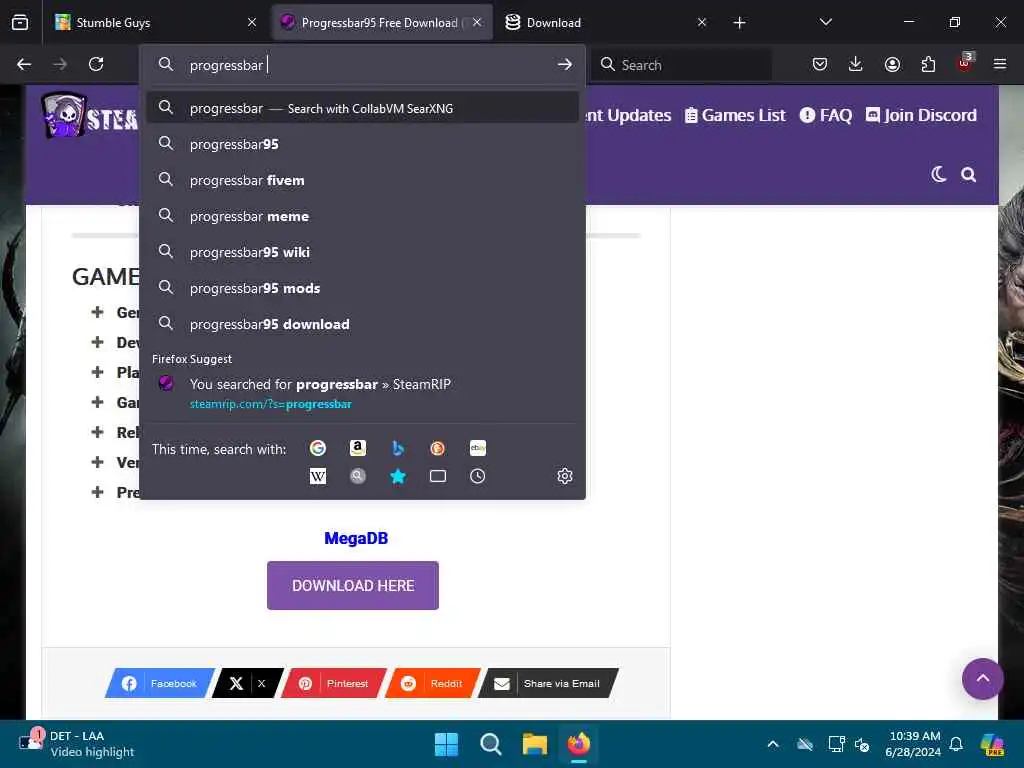Toggle dark mode moon icon
Viewport: 1024px width, 768px height.
point(938,174)
